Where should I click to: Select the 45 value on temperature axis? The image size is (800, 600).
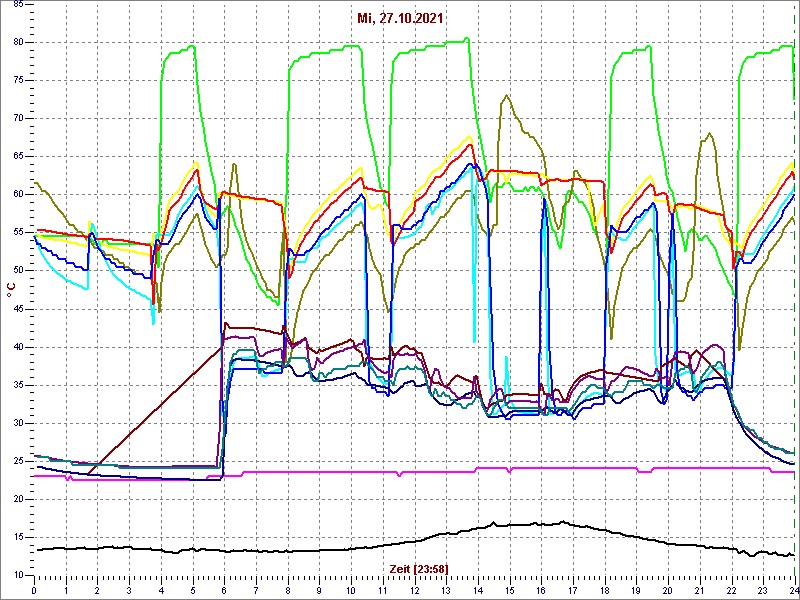(18, 309)
